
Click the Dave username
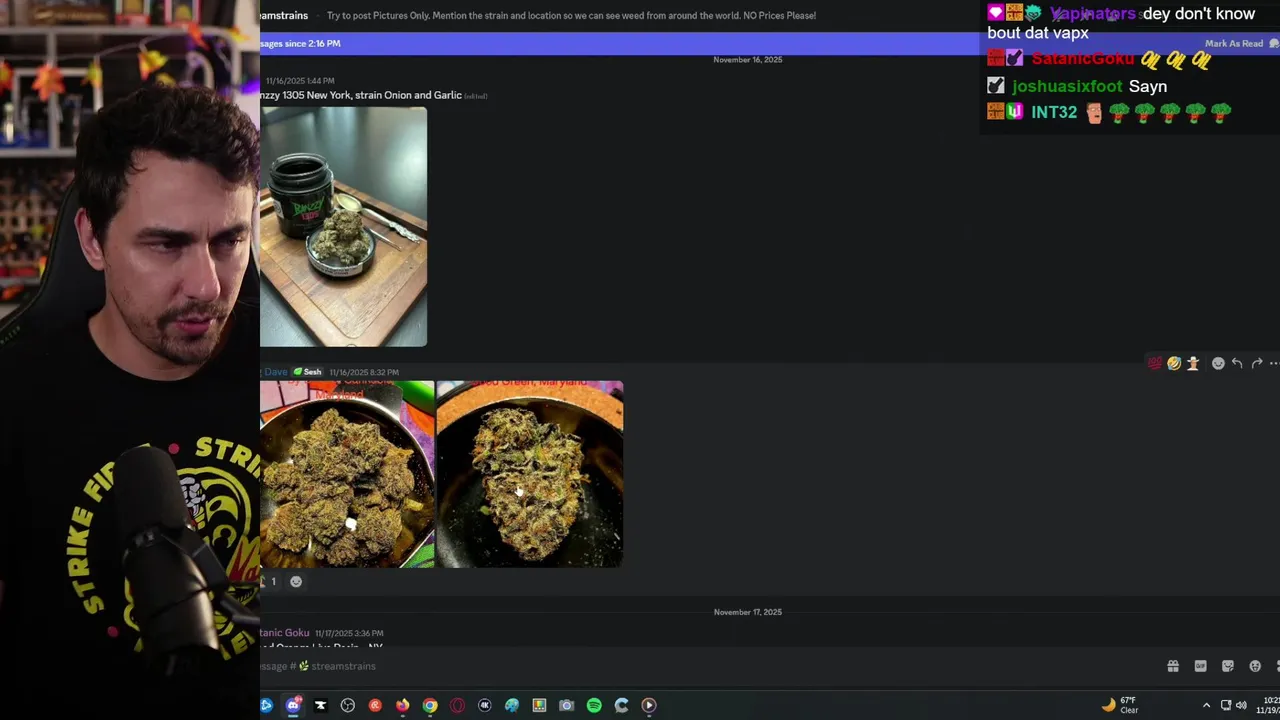[x=274, y=372]
